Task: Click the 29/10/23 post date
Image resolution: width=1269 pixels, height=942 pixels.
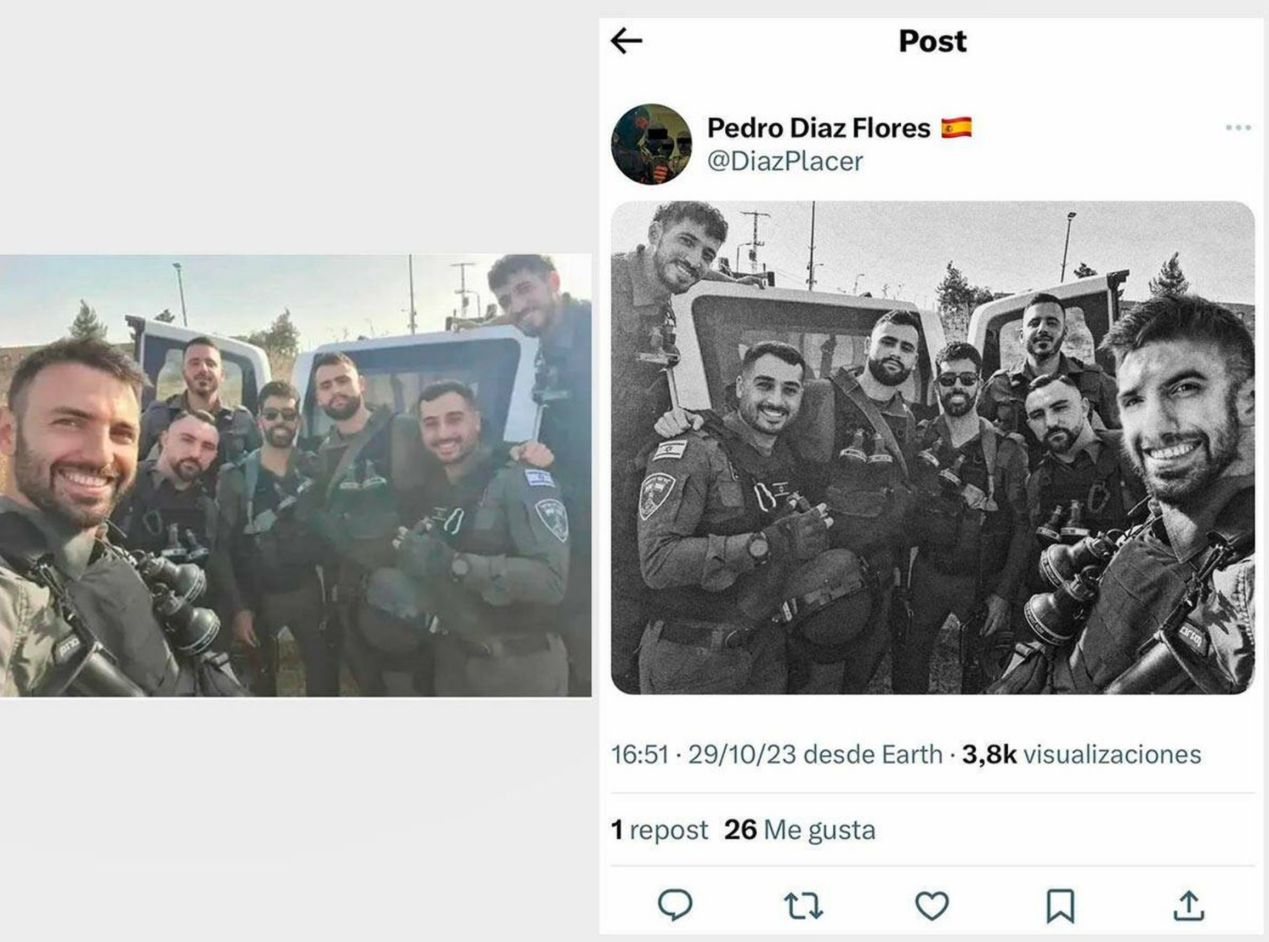Action: tap(742, 754)
